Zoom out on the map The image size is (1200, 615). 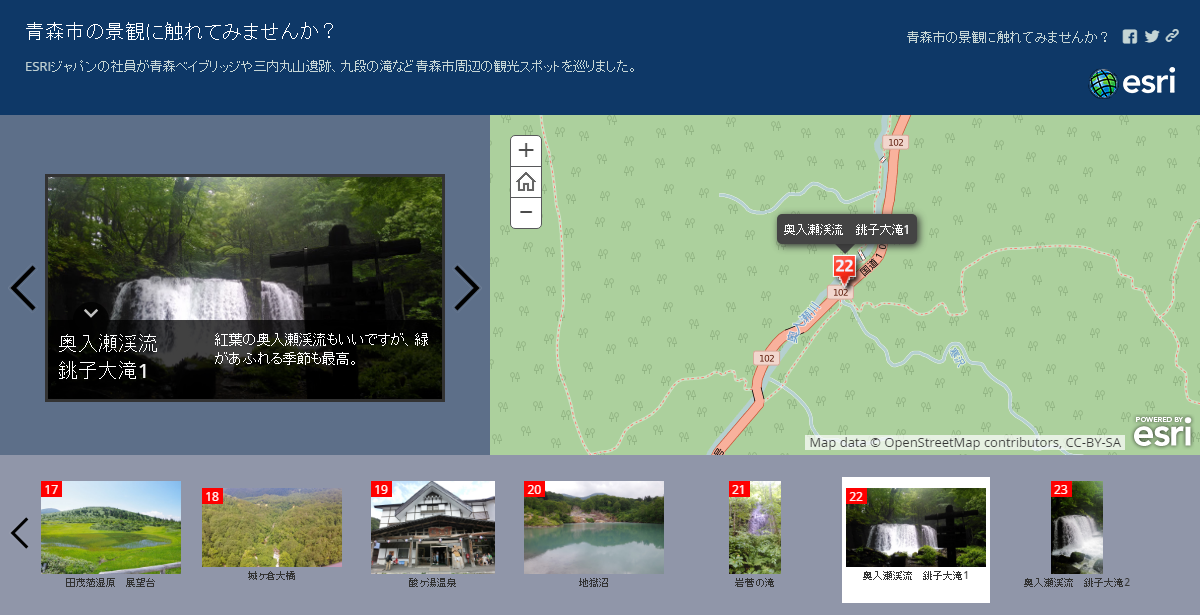click(525, 213)
